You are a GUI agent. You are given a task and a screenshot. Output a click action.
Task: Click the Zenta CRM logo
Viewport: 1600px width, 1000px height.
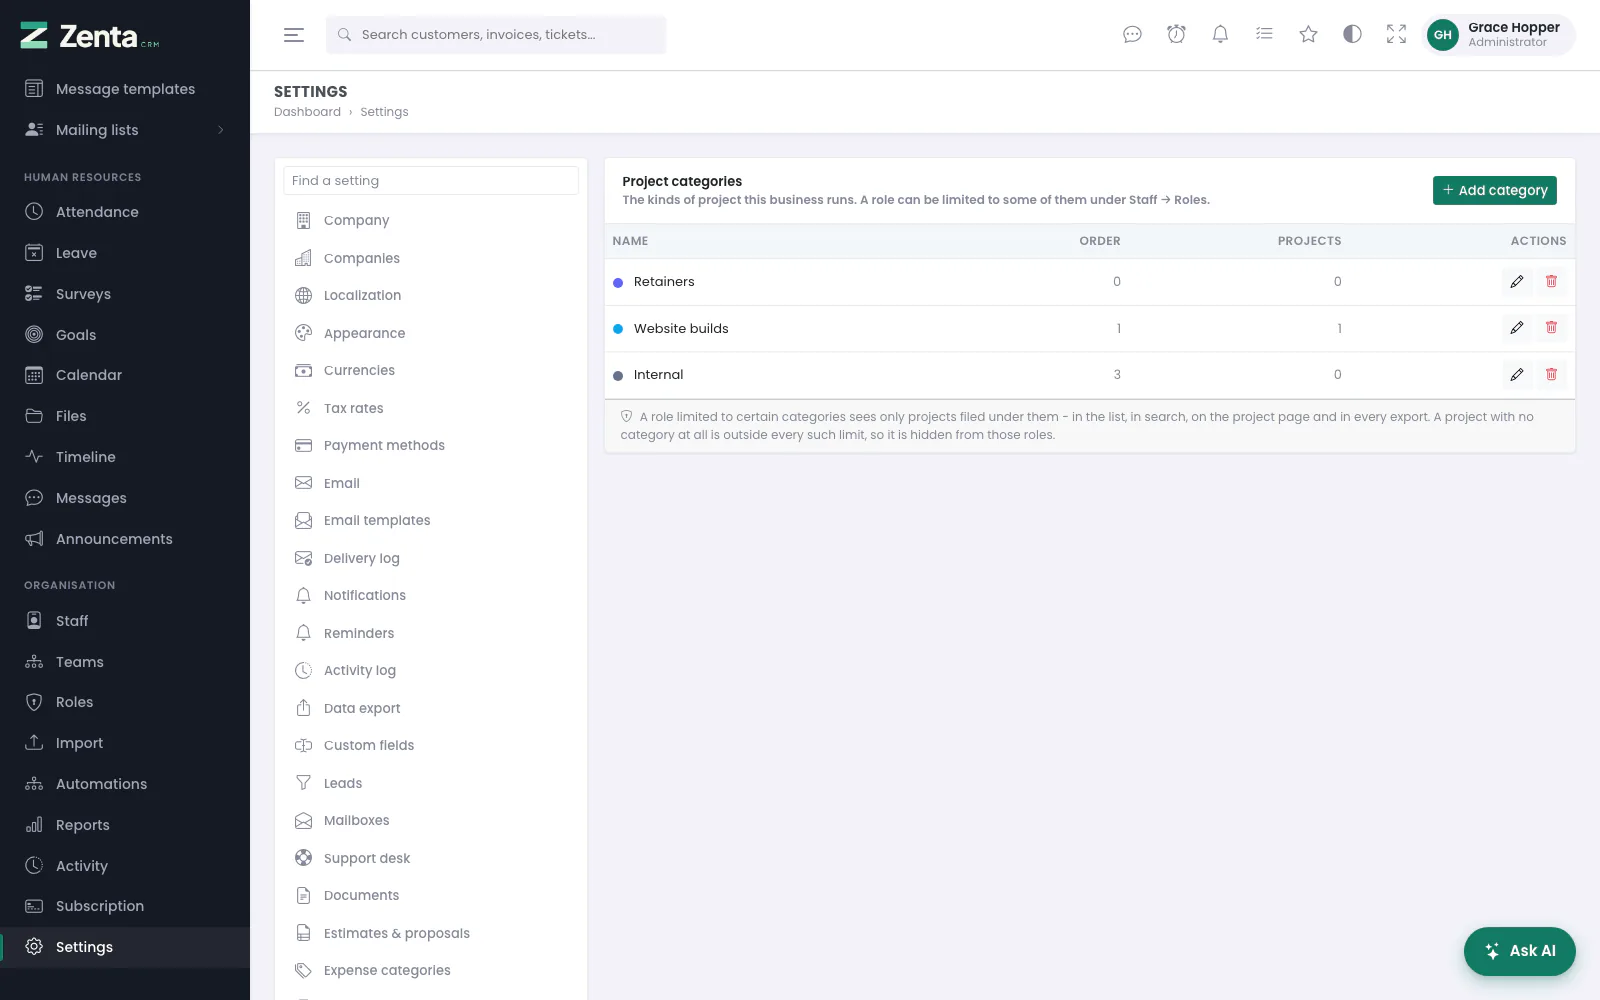click(x=90, y=36)
